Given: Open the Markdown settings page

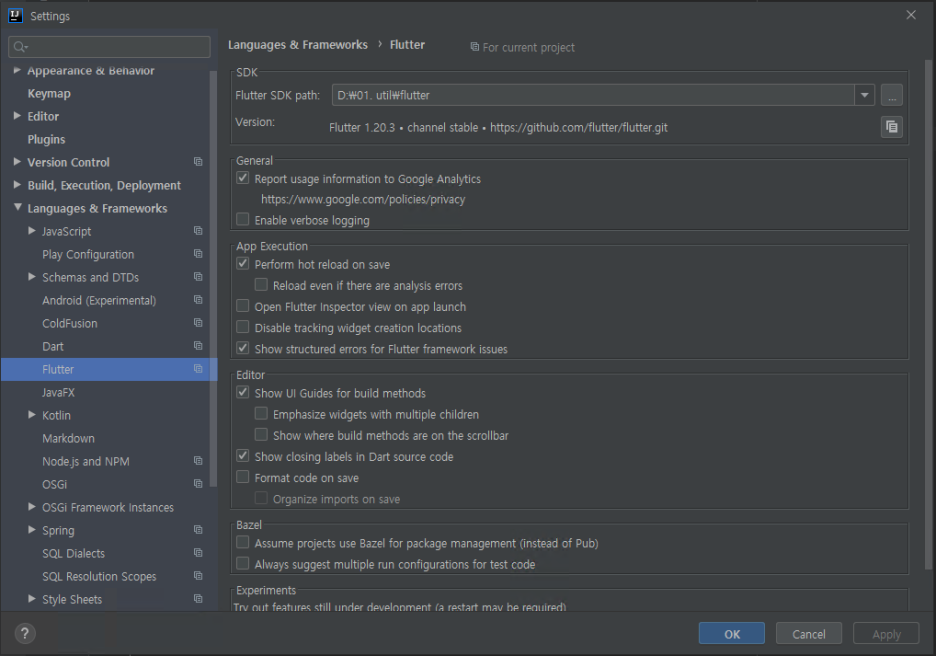Looking at the screenshot, I should coord(68,439).
